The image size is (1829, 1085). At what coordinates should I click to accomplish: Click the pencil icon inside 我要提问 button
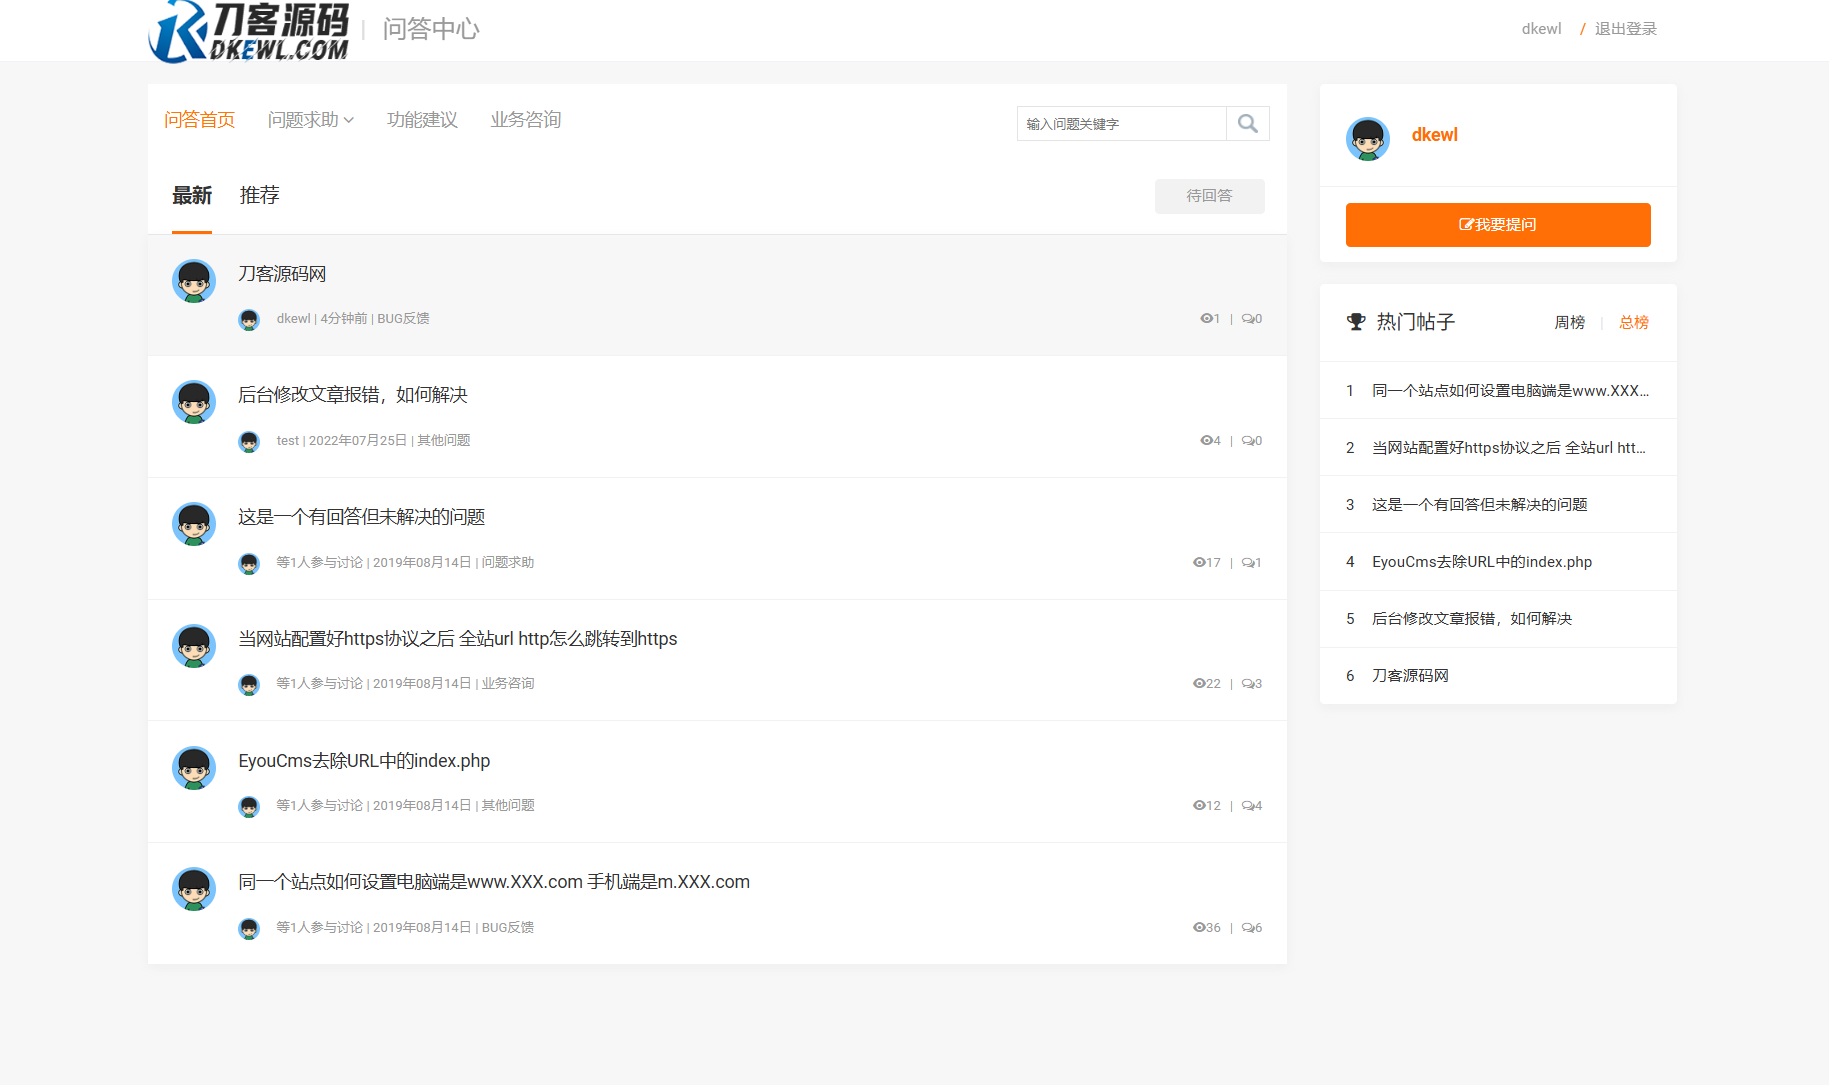[1464, 224]
